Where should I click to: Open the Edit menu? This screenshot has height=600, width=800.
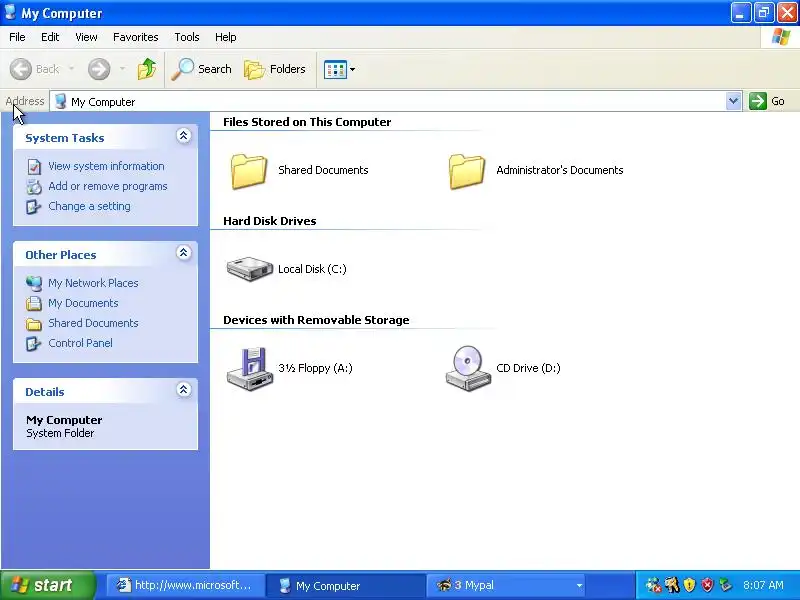50,37
